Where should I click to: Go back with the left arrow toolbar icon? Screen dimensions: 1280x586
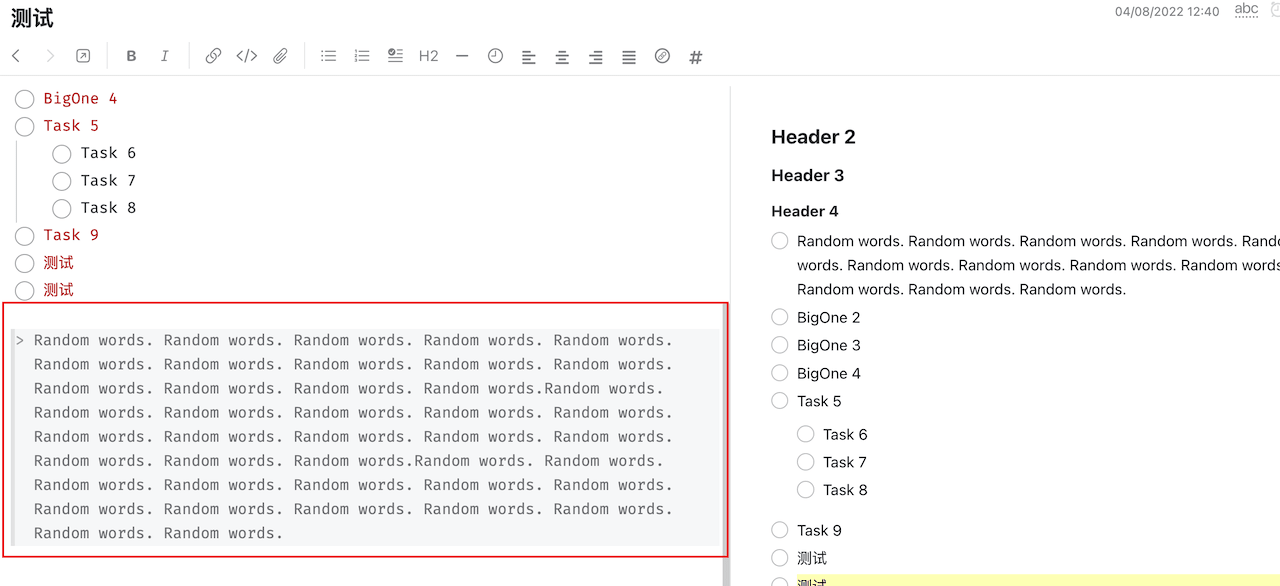16,56
